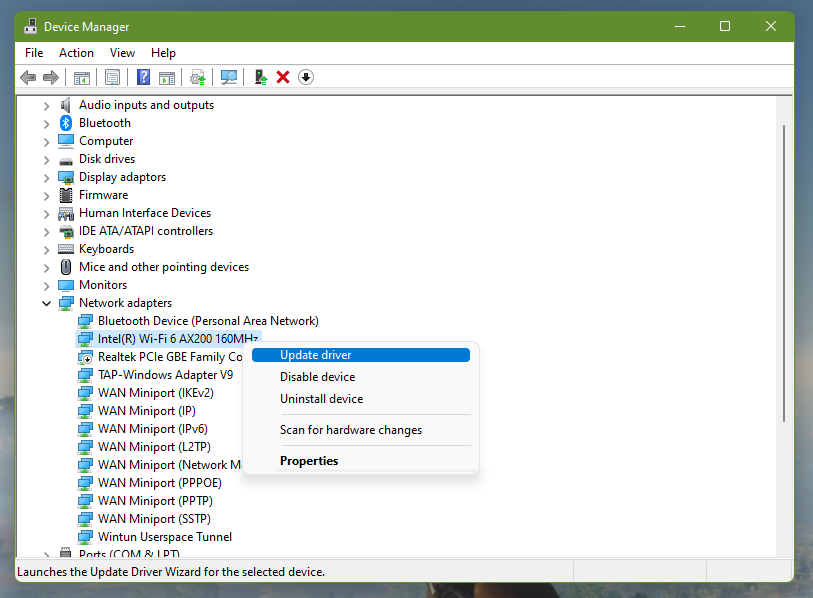This screenshot has width=813, height=598.
Task: Choose Properties from the context menu
Action: (361, 461)
